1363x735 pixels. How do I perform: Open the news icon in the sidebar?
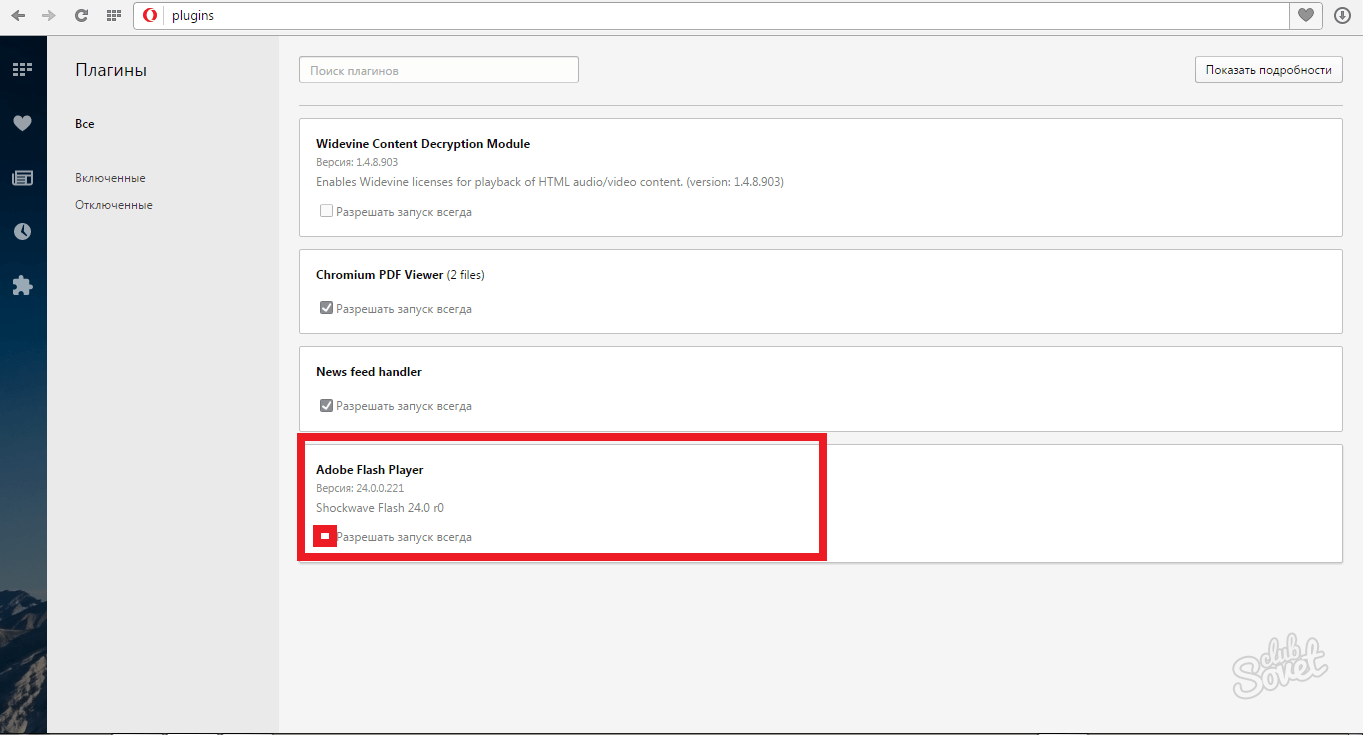(x=22, y=178)
